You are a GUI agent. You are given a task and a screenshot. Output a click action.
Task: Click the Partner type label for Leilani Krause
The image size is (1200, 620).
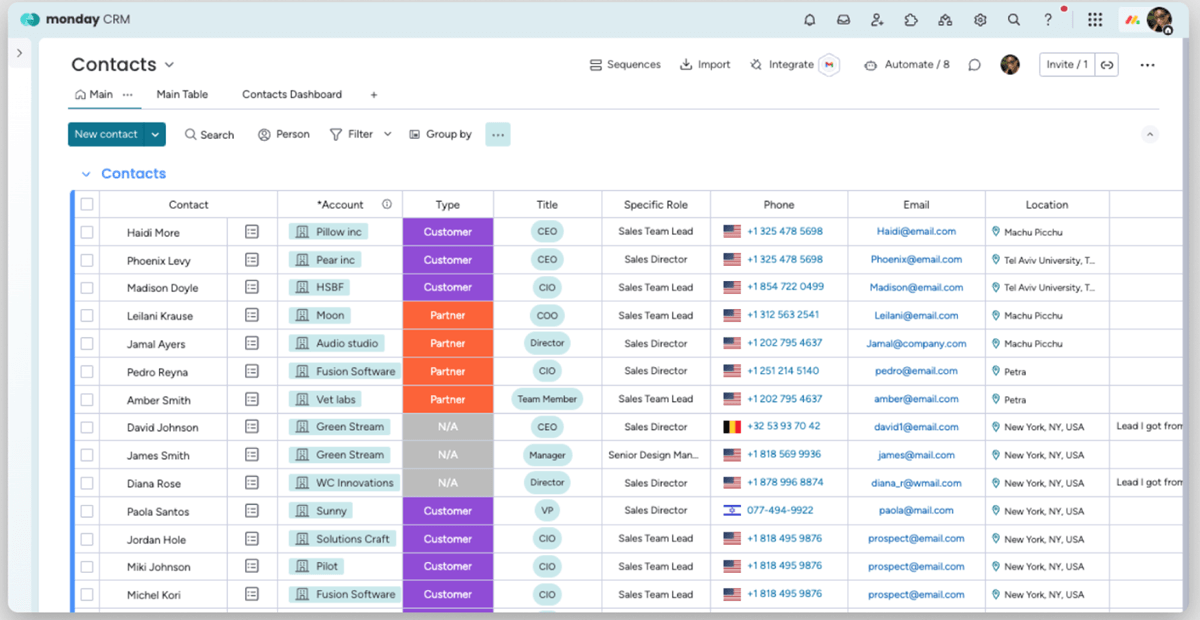click(x=448, y=316)
